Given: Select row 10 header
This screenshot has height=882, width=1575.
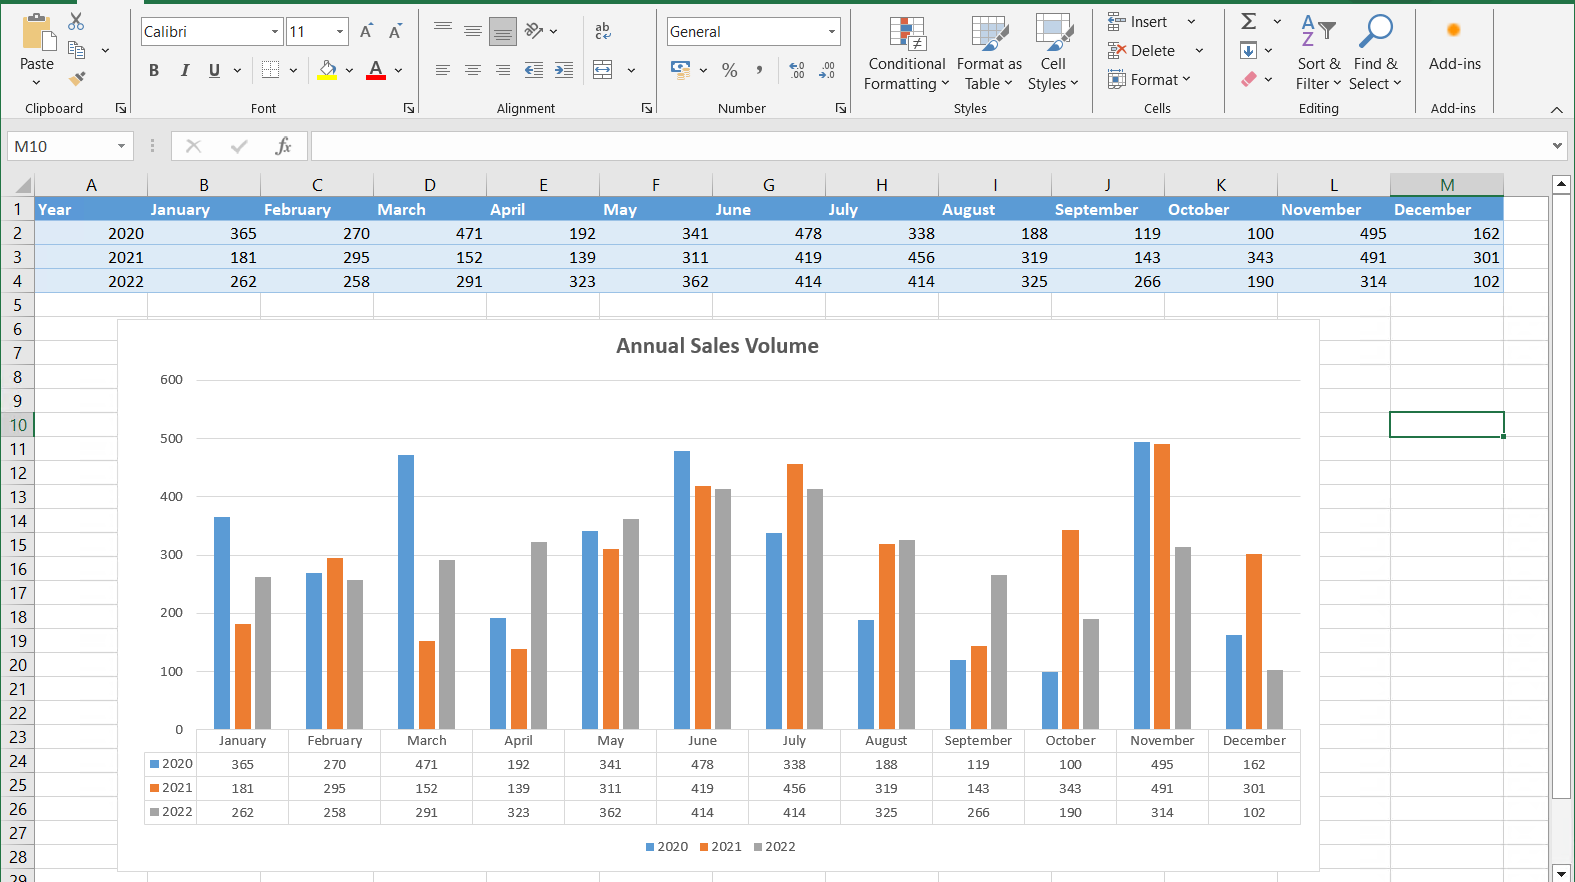Looking at the screenshot, I should click(18, 425).
